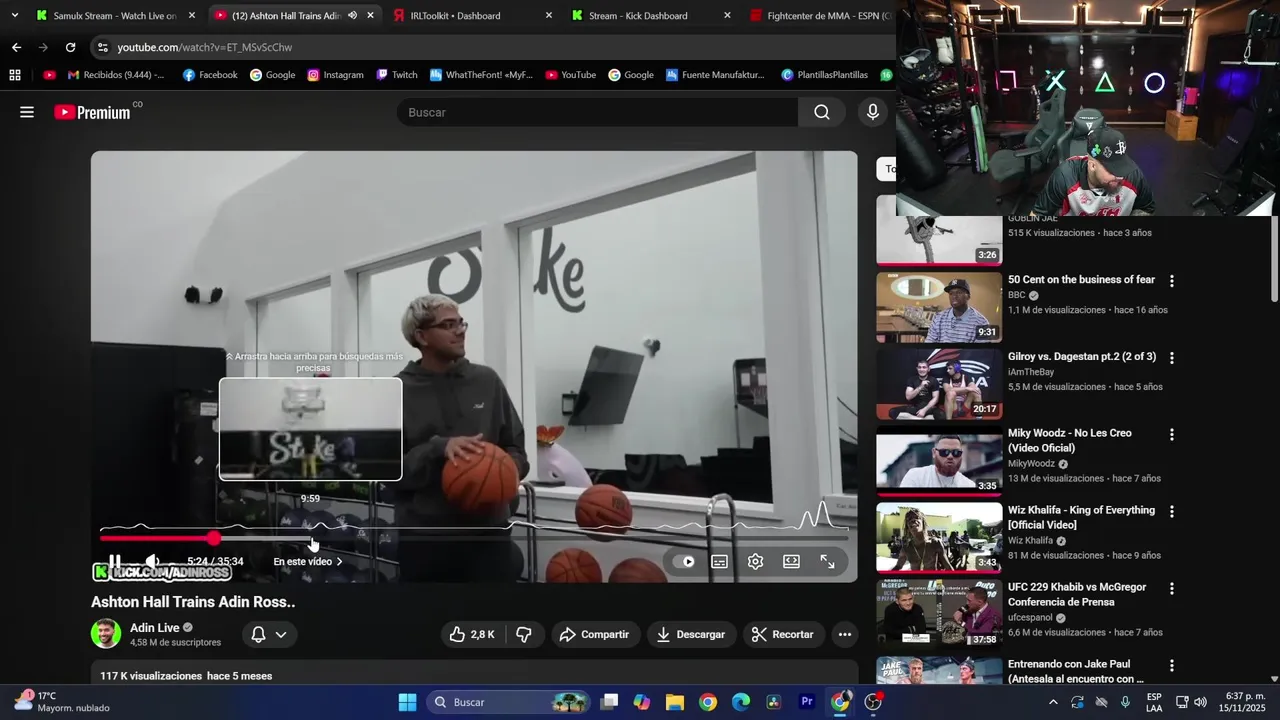The width and height of the screenshot is (1280, 720).
Task: Switch player to theater mode
Action: click(x=791, y=561)
